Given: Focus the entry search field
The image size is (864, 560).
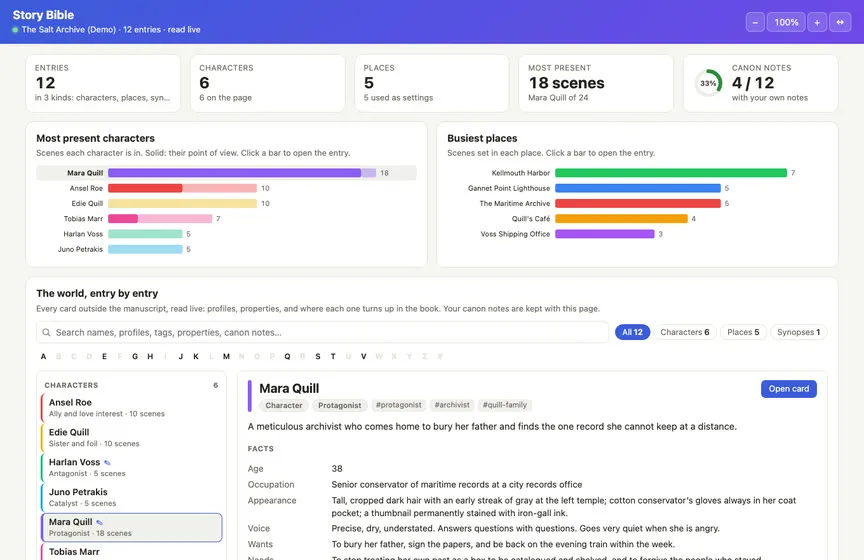Looking at the screenshot, I should (322, 332).
